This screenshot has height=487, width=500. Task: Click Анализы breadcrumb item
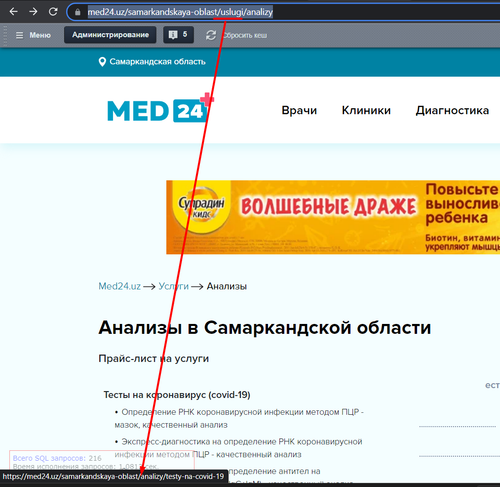[227, 286]
